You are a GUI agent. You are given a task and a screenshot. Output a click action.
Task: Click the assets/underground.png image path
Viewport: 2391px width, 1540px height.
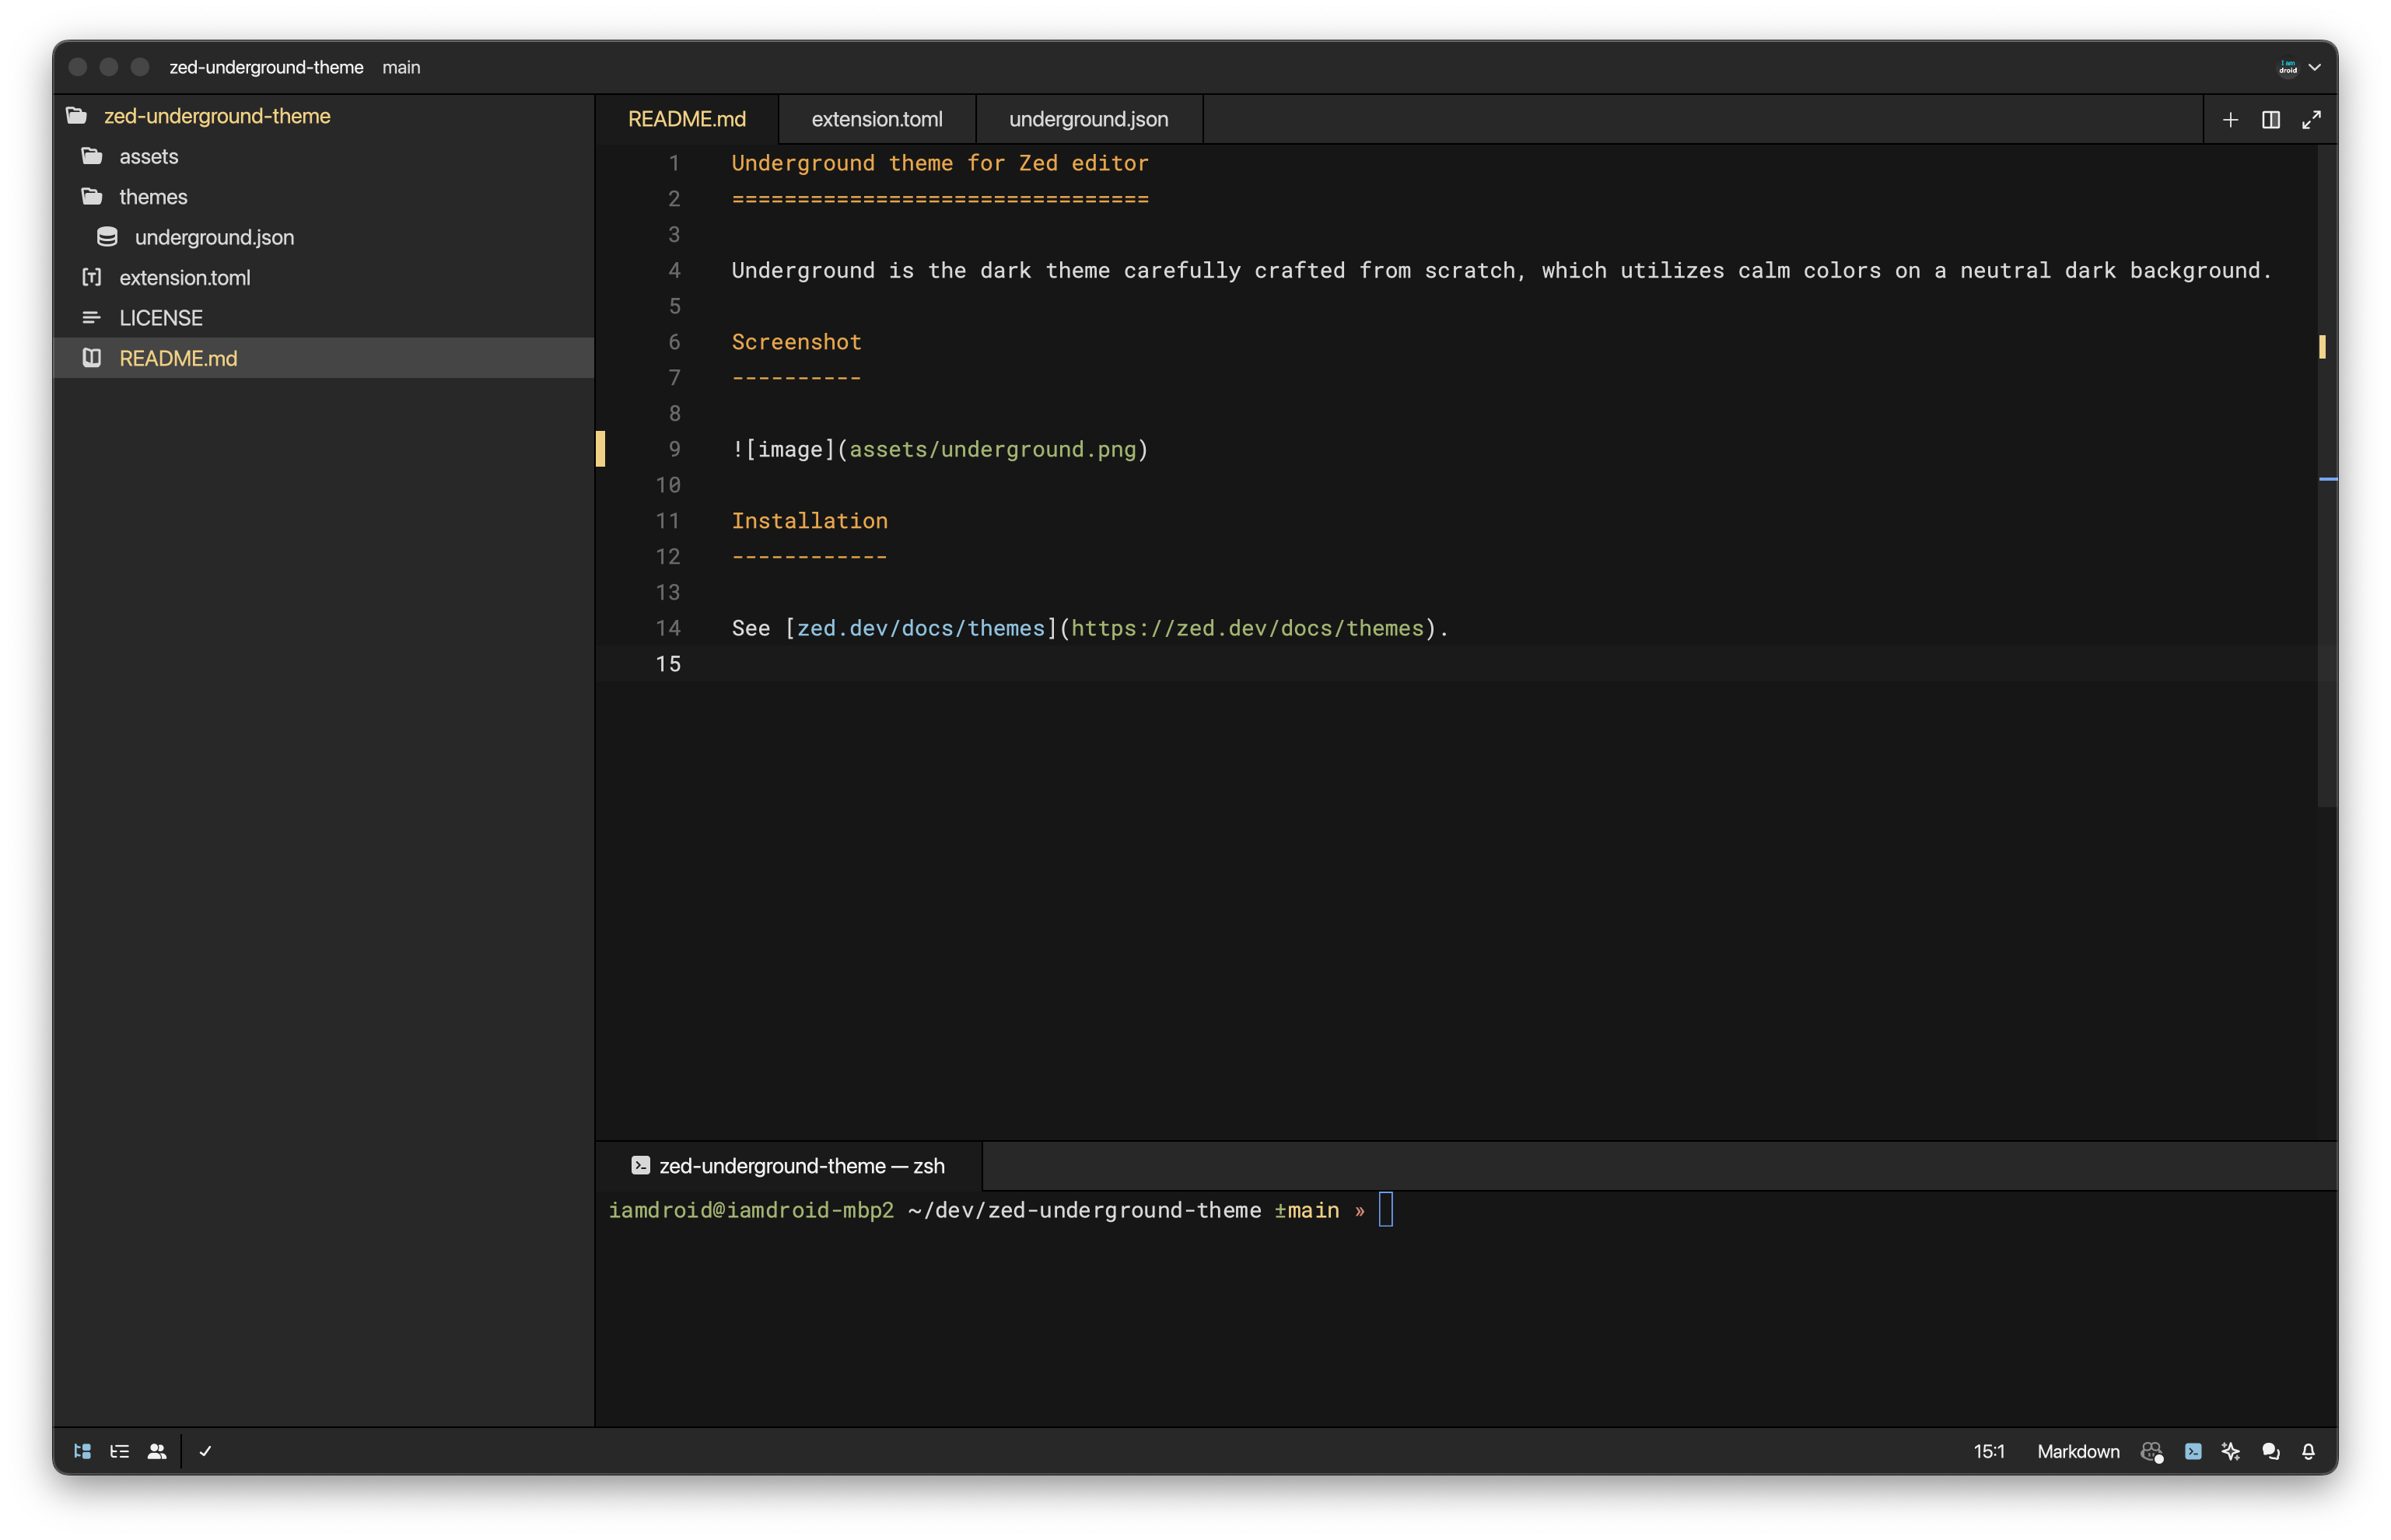pyautogui.click(x=993, y=449)
